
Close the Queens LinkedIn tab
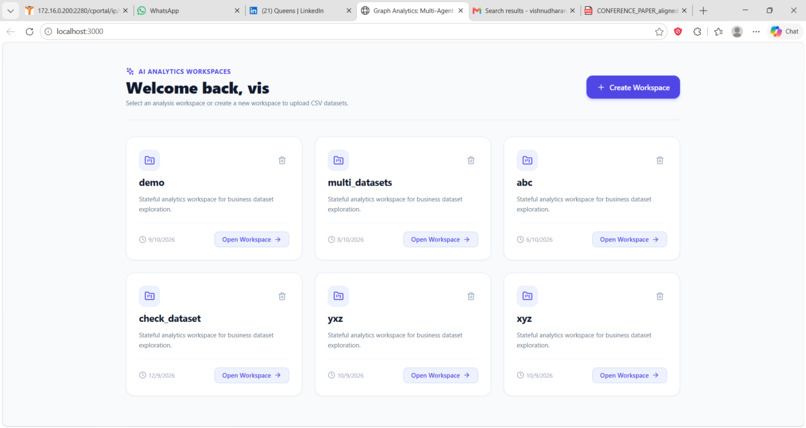click(349, 10)
